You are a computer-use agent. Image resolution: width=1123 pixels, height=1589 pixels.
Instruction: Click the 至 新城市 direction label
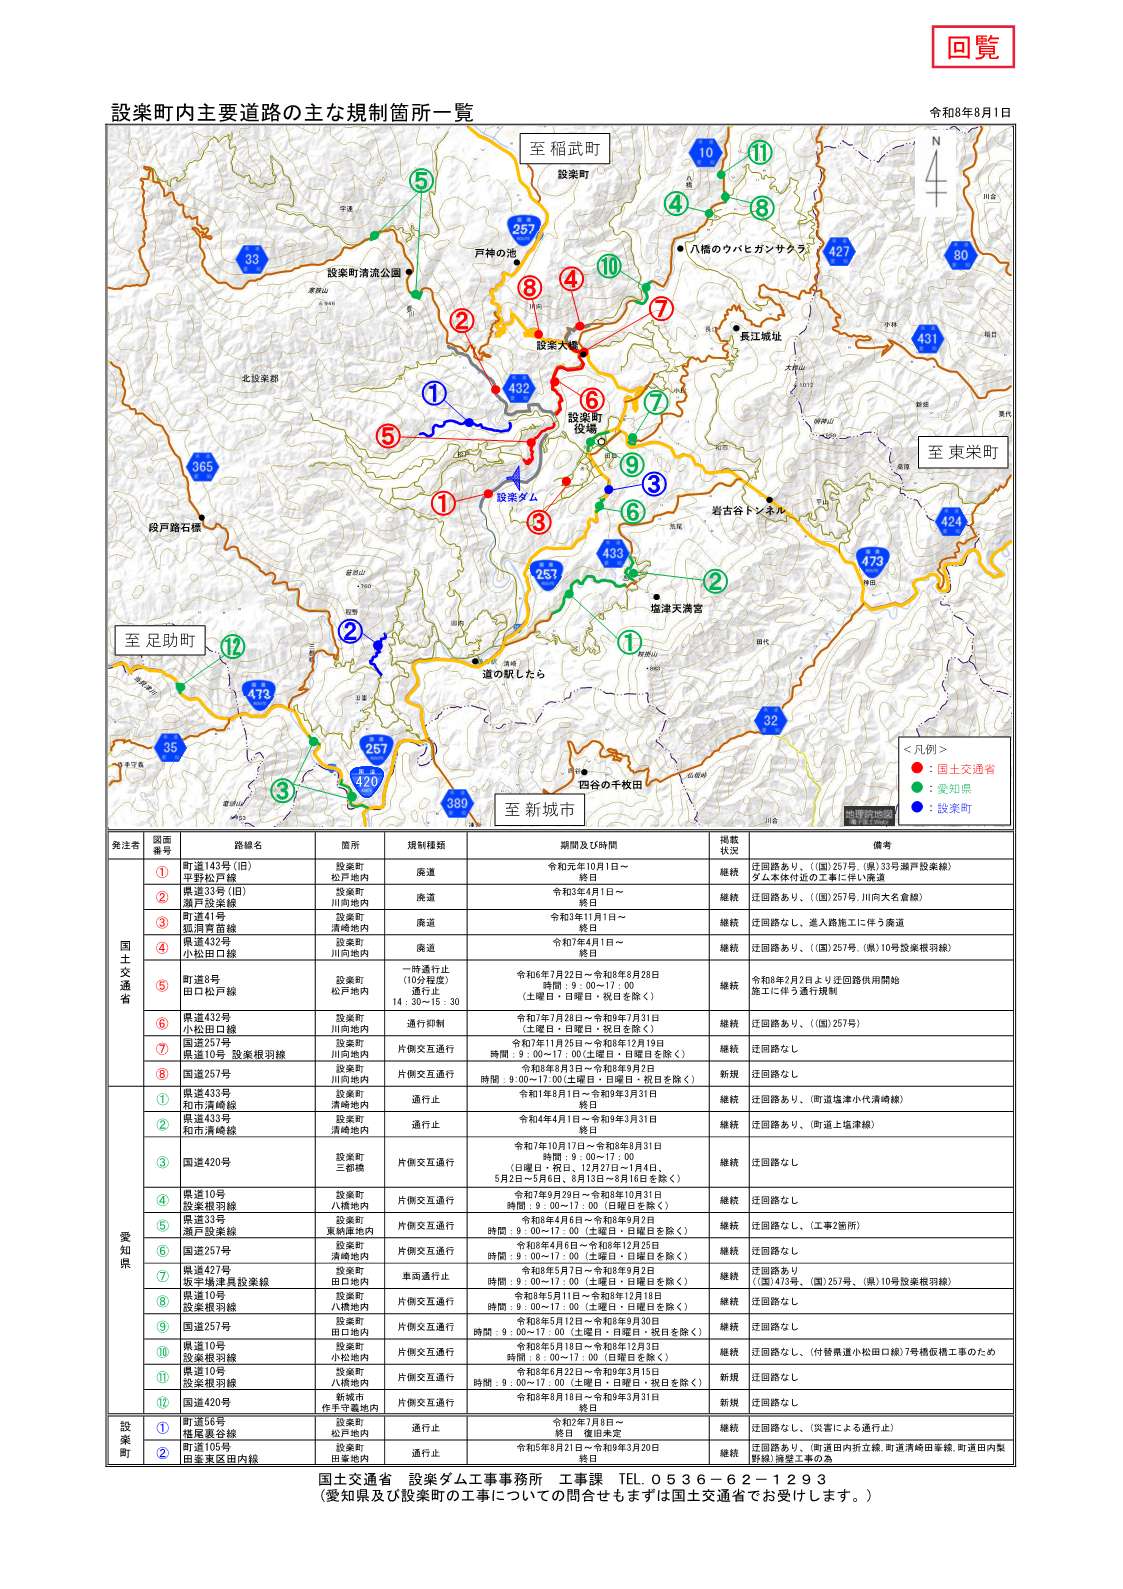tap(540, 809)
